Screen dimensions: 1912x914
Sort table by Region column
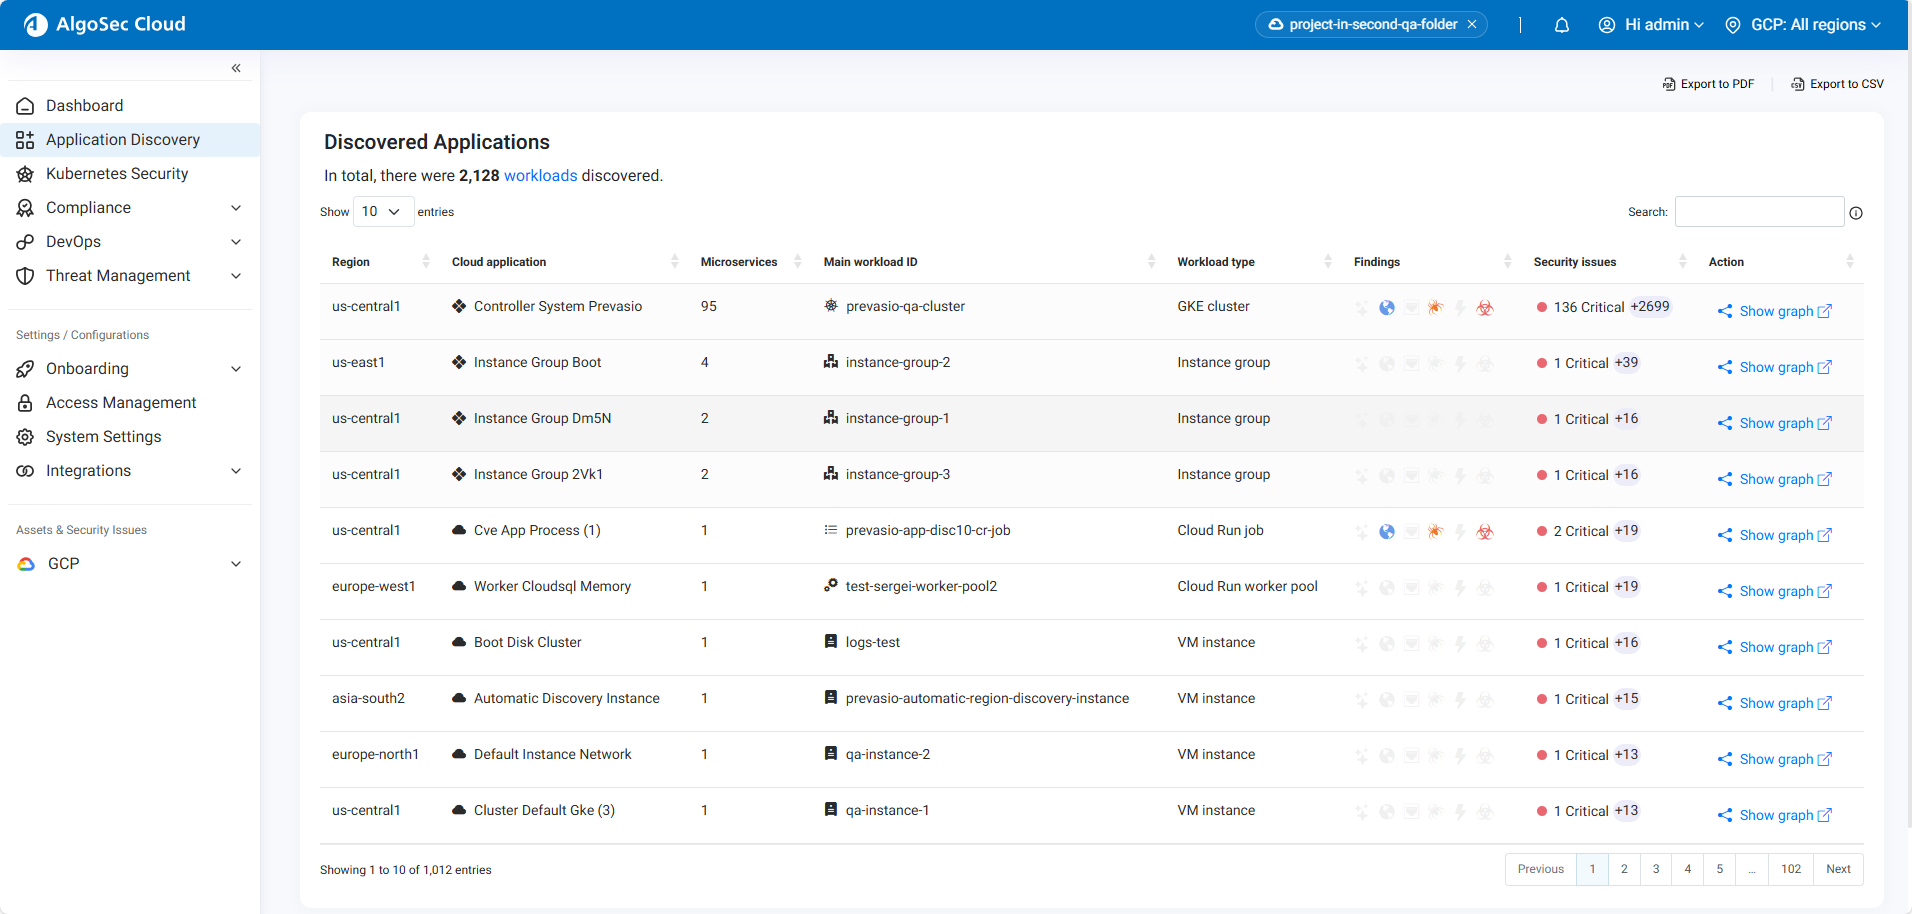click(351, 262)
